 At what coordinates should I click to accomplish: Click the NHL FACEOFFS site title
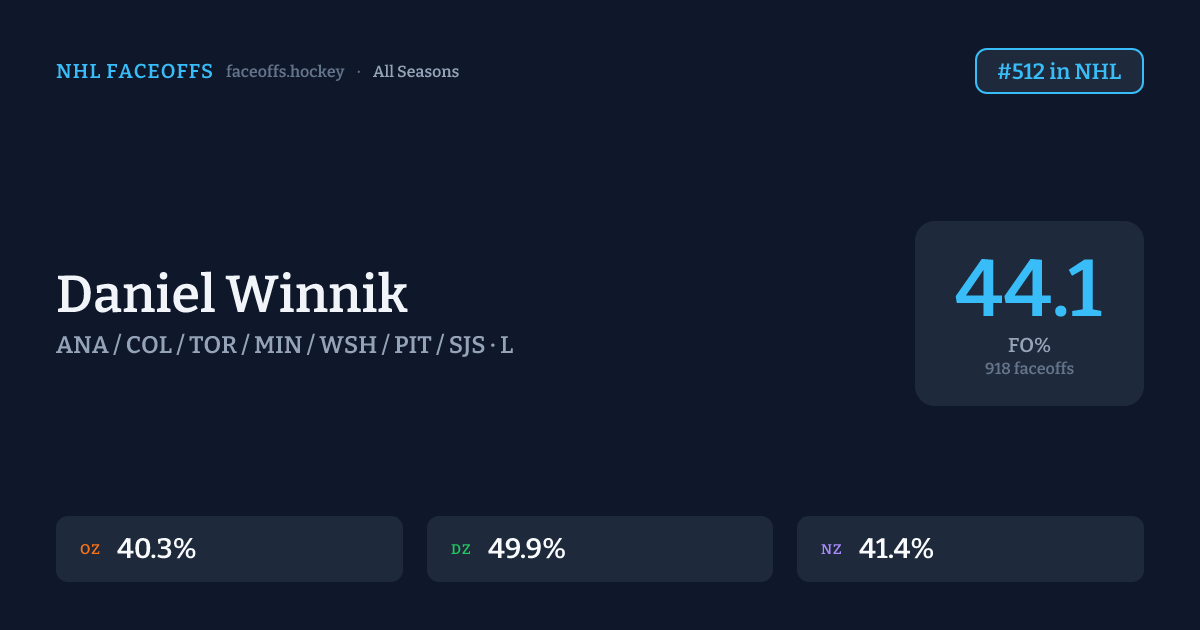coord(134,72)
